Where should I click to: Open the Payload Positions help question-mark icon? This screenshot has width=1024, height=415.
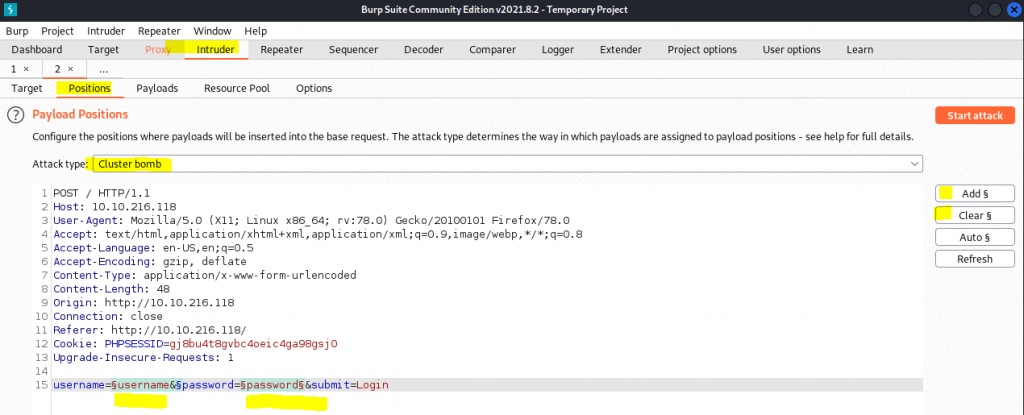click(x=15, y=115)
